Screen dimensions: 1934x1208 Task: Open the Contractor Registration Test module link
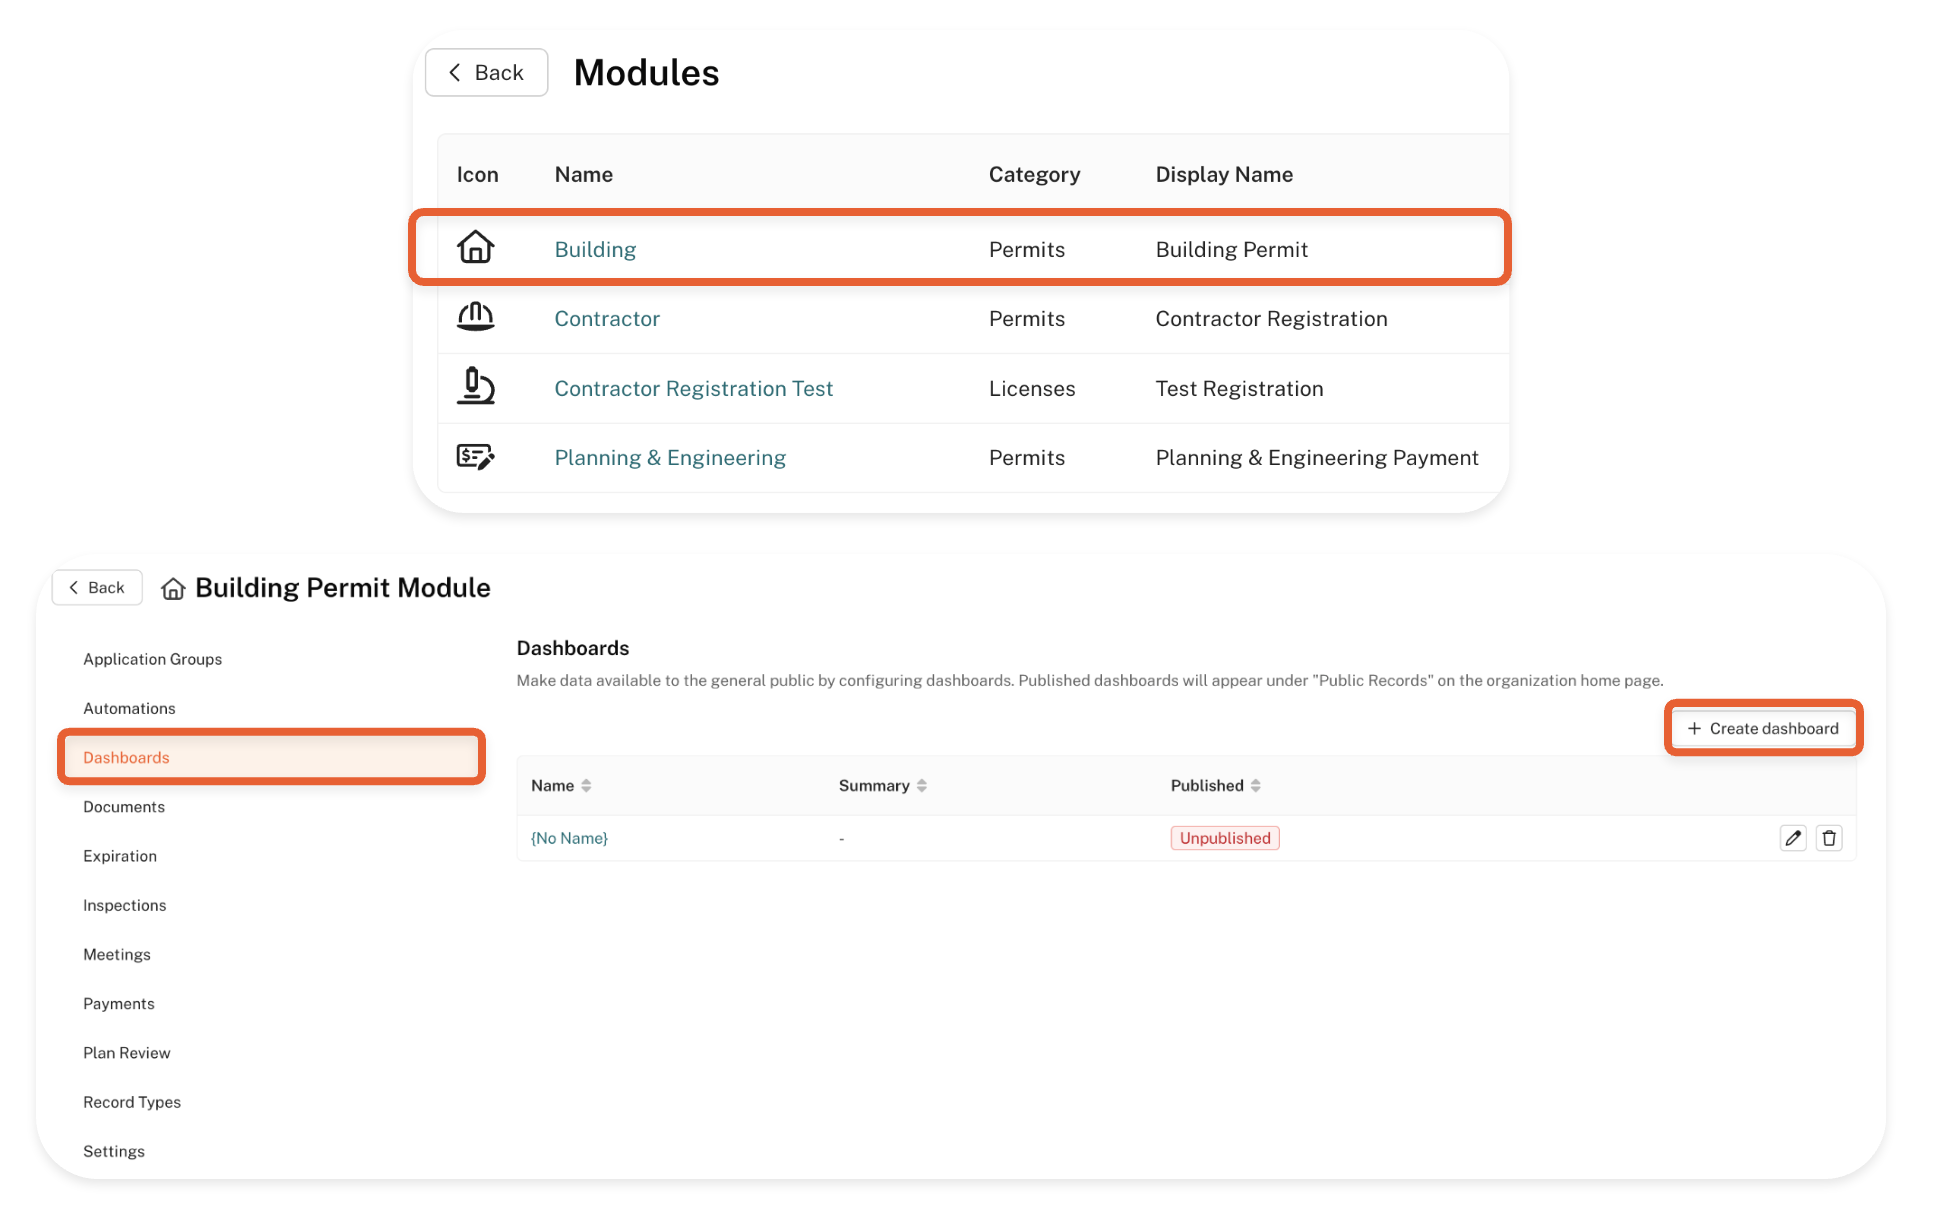[693, 388]
